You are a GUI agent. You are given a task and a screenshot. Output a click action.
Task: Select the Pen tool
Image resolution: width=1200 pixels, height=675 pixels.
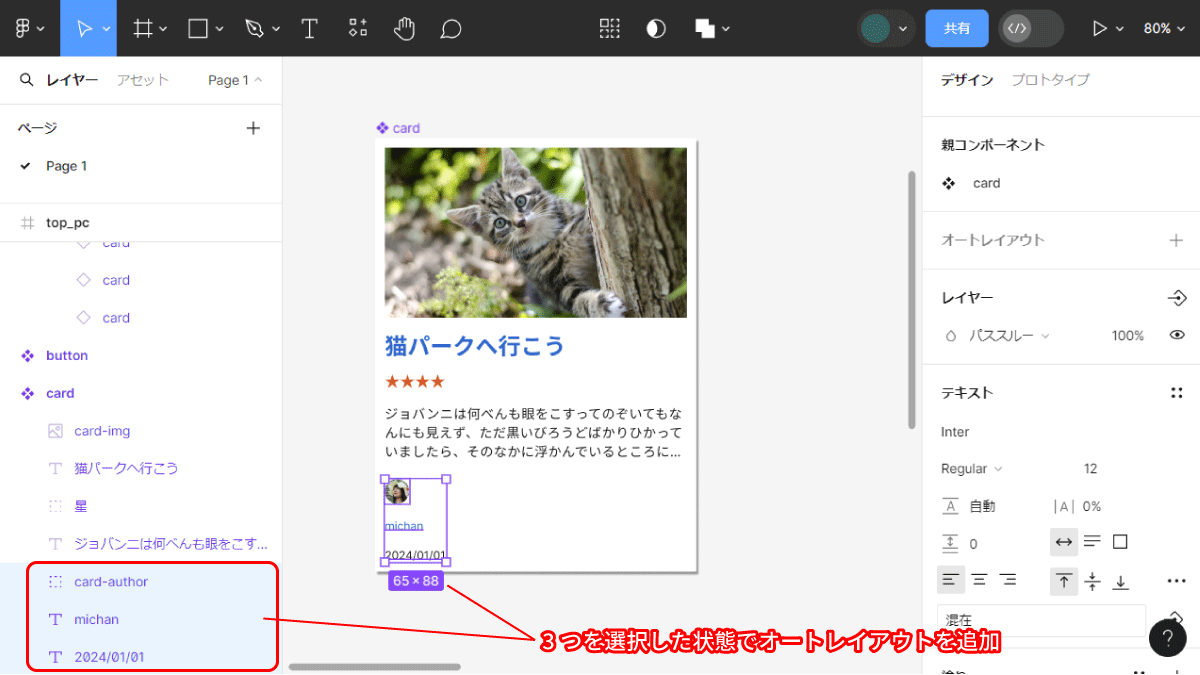click(255, 29)
